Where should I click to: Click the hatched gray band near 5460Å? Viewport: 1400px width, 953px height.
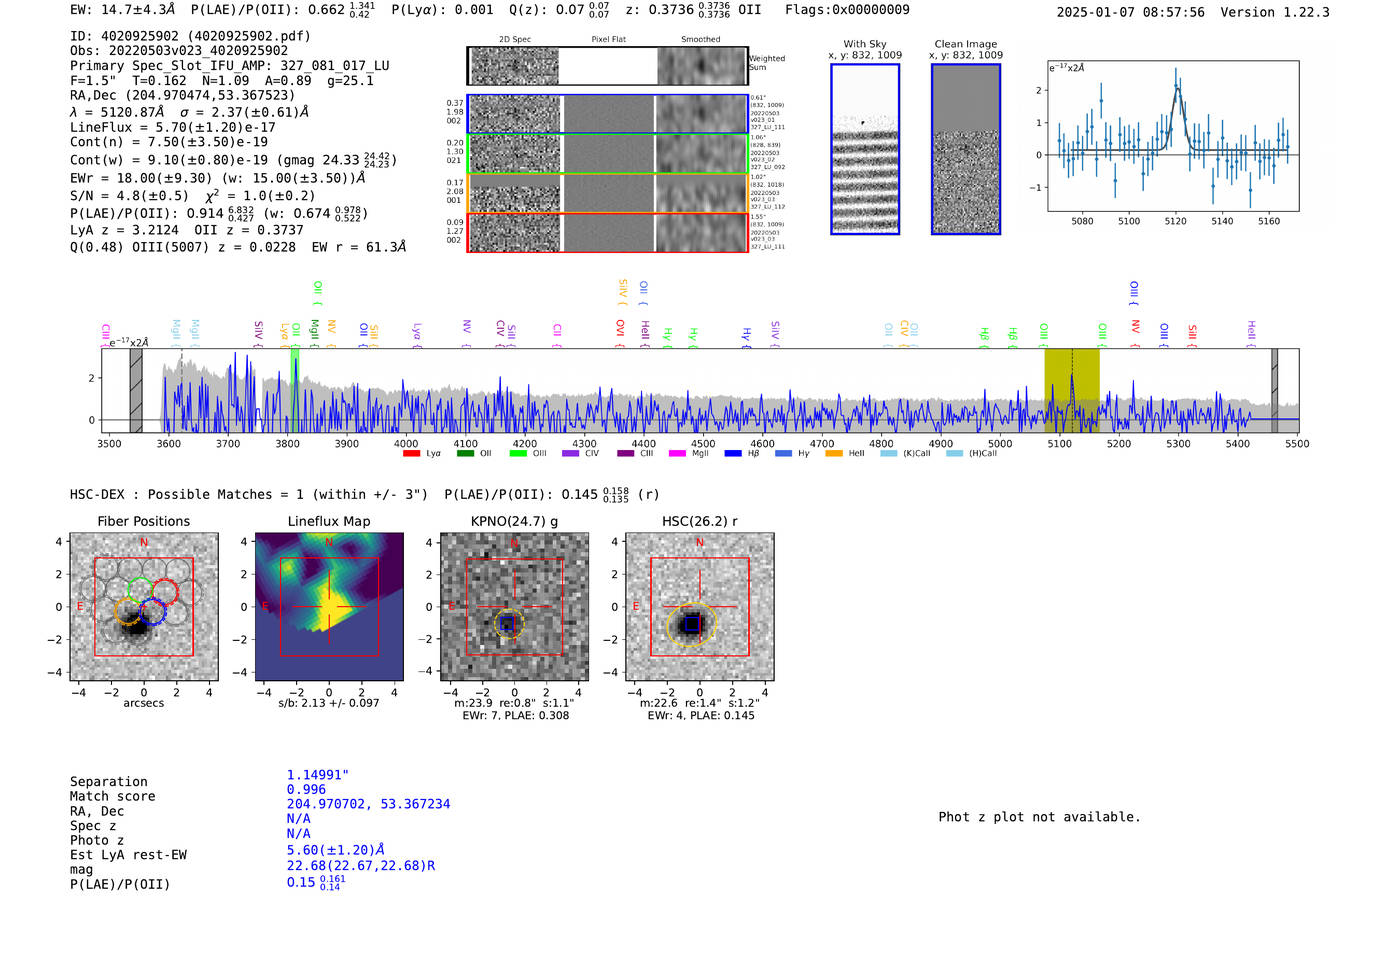point(1275,391)
